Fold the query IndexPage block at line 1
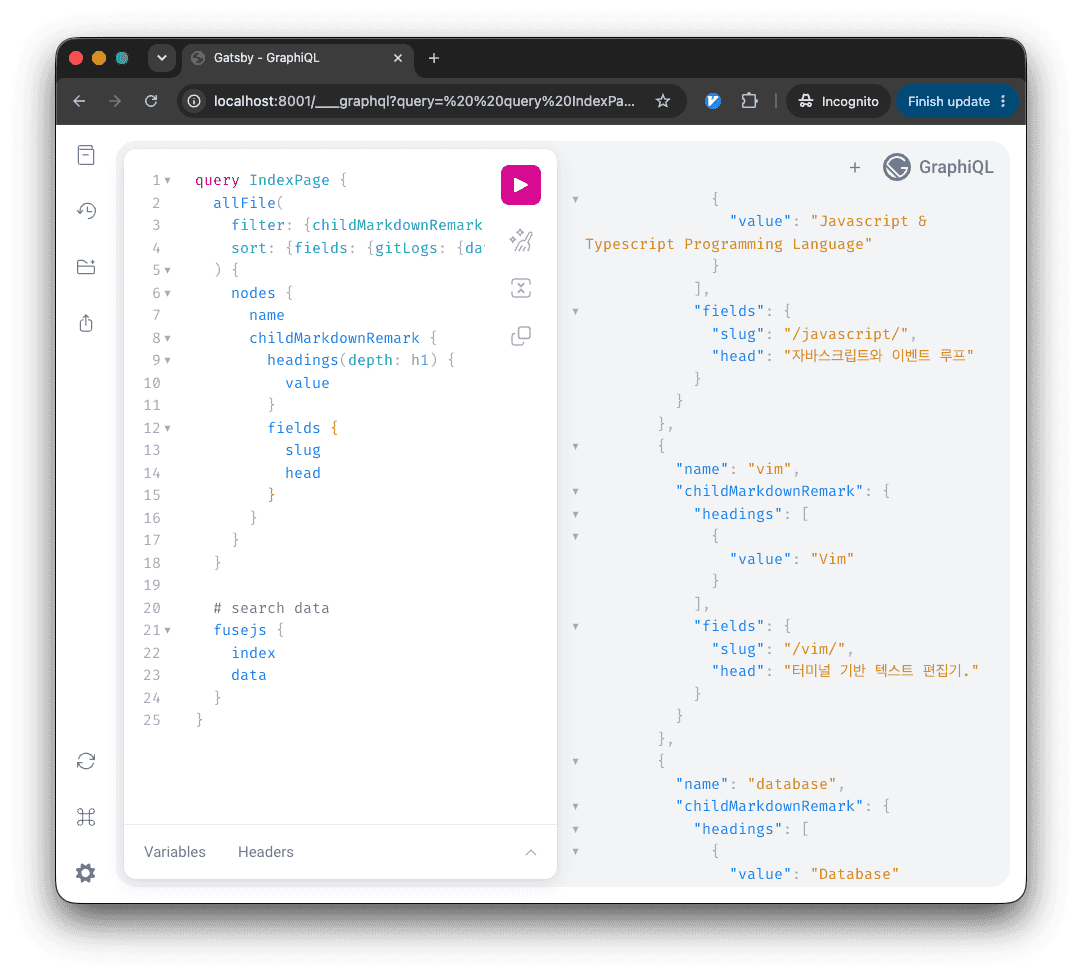Viewport: 1082px width, 977px height. pyautogui.click(x=168, y=181)
